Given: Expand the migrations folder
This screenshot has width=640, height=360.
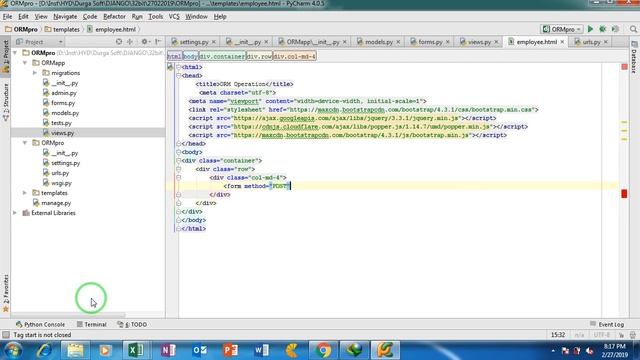Looking at the screenshot, I should coord(35,73).
